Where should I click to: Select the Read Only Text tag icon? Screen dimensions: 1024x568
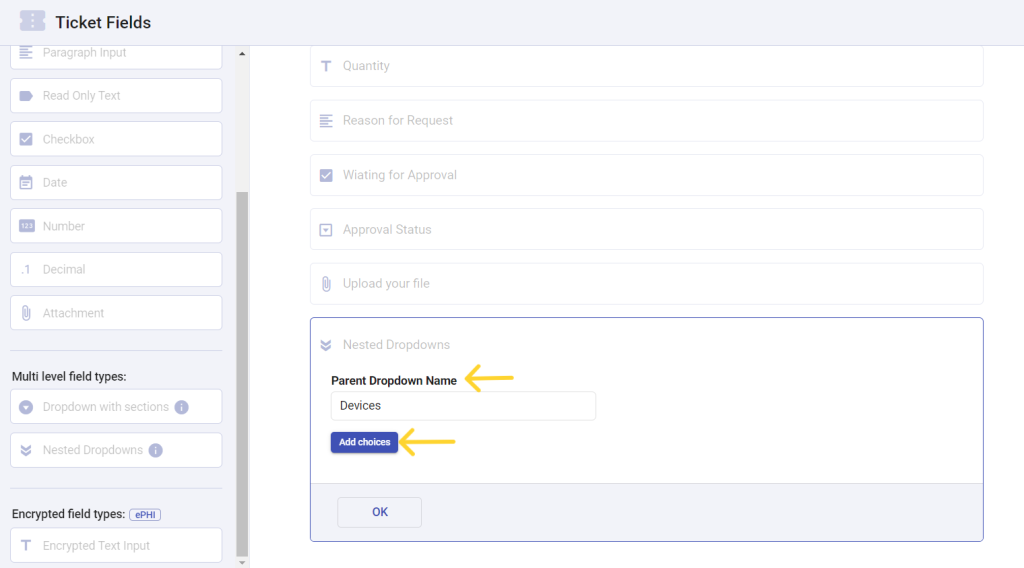pos(26,96)
